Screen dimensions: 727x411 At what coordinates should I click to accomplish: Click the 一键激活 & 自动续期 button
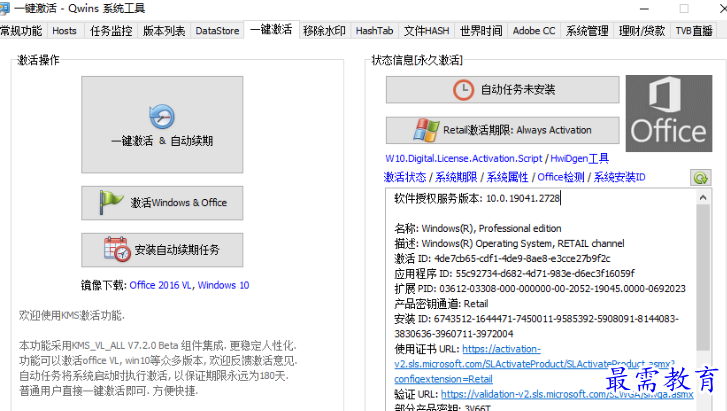(162, 125)
